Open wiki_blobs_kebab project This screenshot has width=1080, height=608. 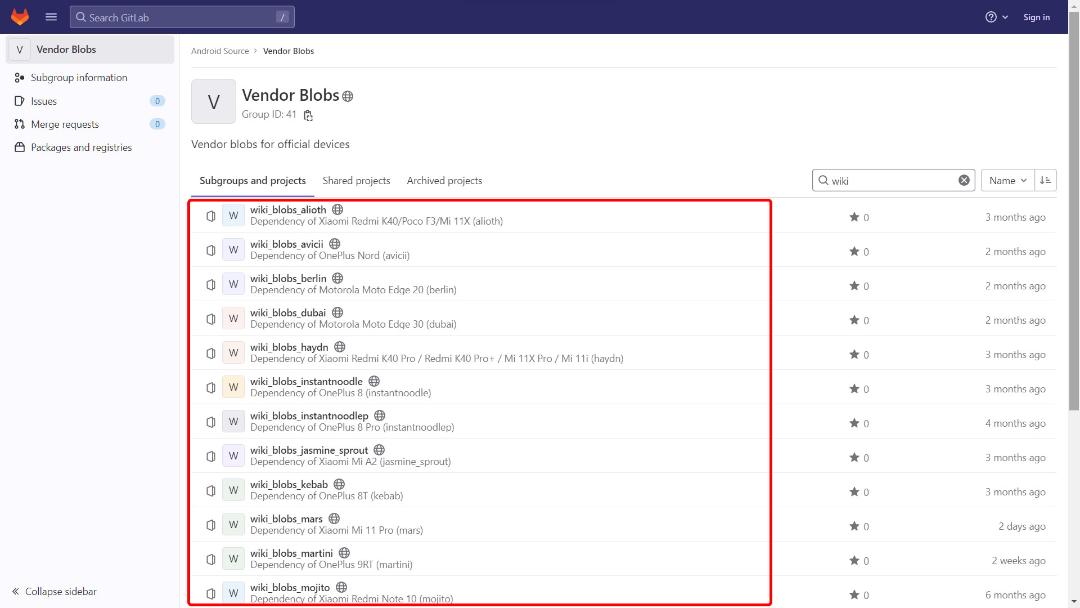(x=289, y=485)
